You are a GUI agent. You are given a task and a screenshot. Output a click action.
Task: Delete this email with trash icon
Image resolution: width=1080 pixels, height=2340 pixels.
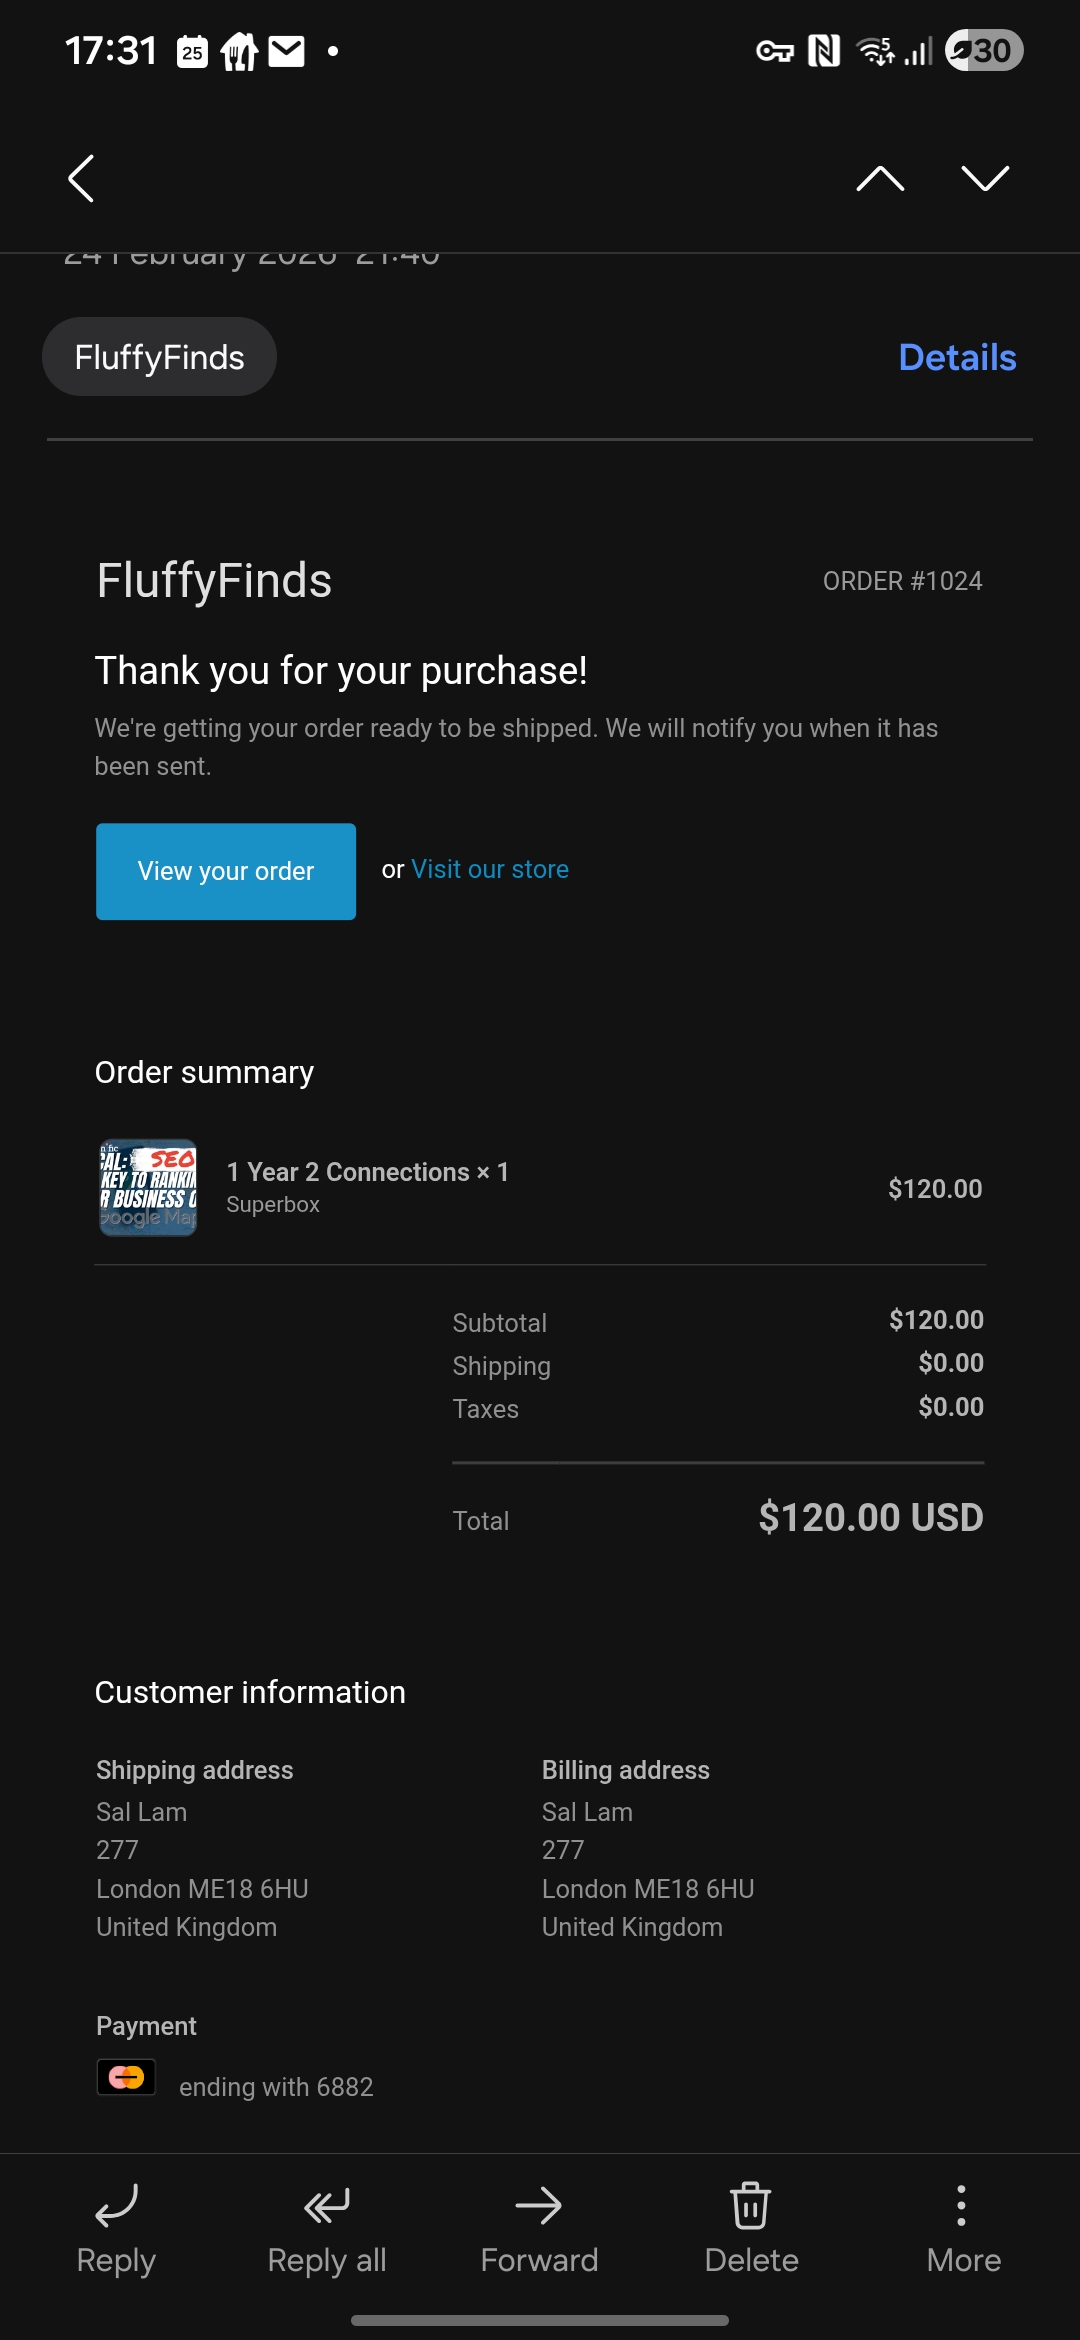(751, 2206)
